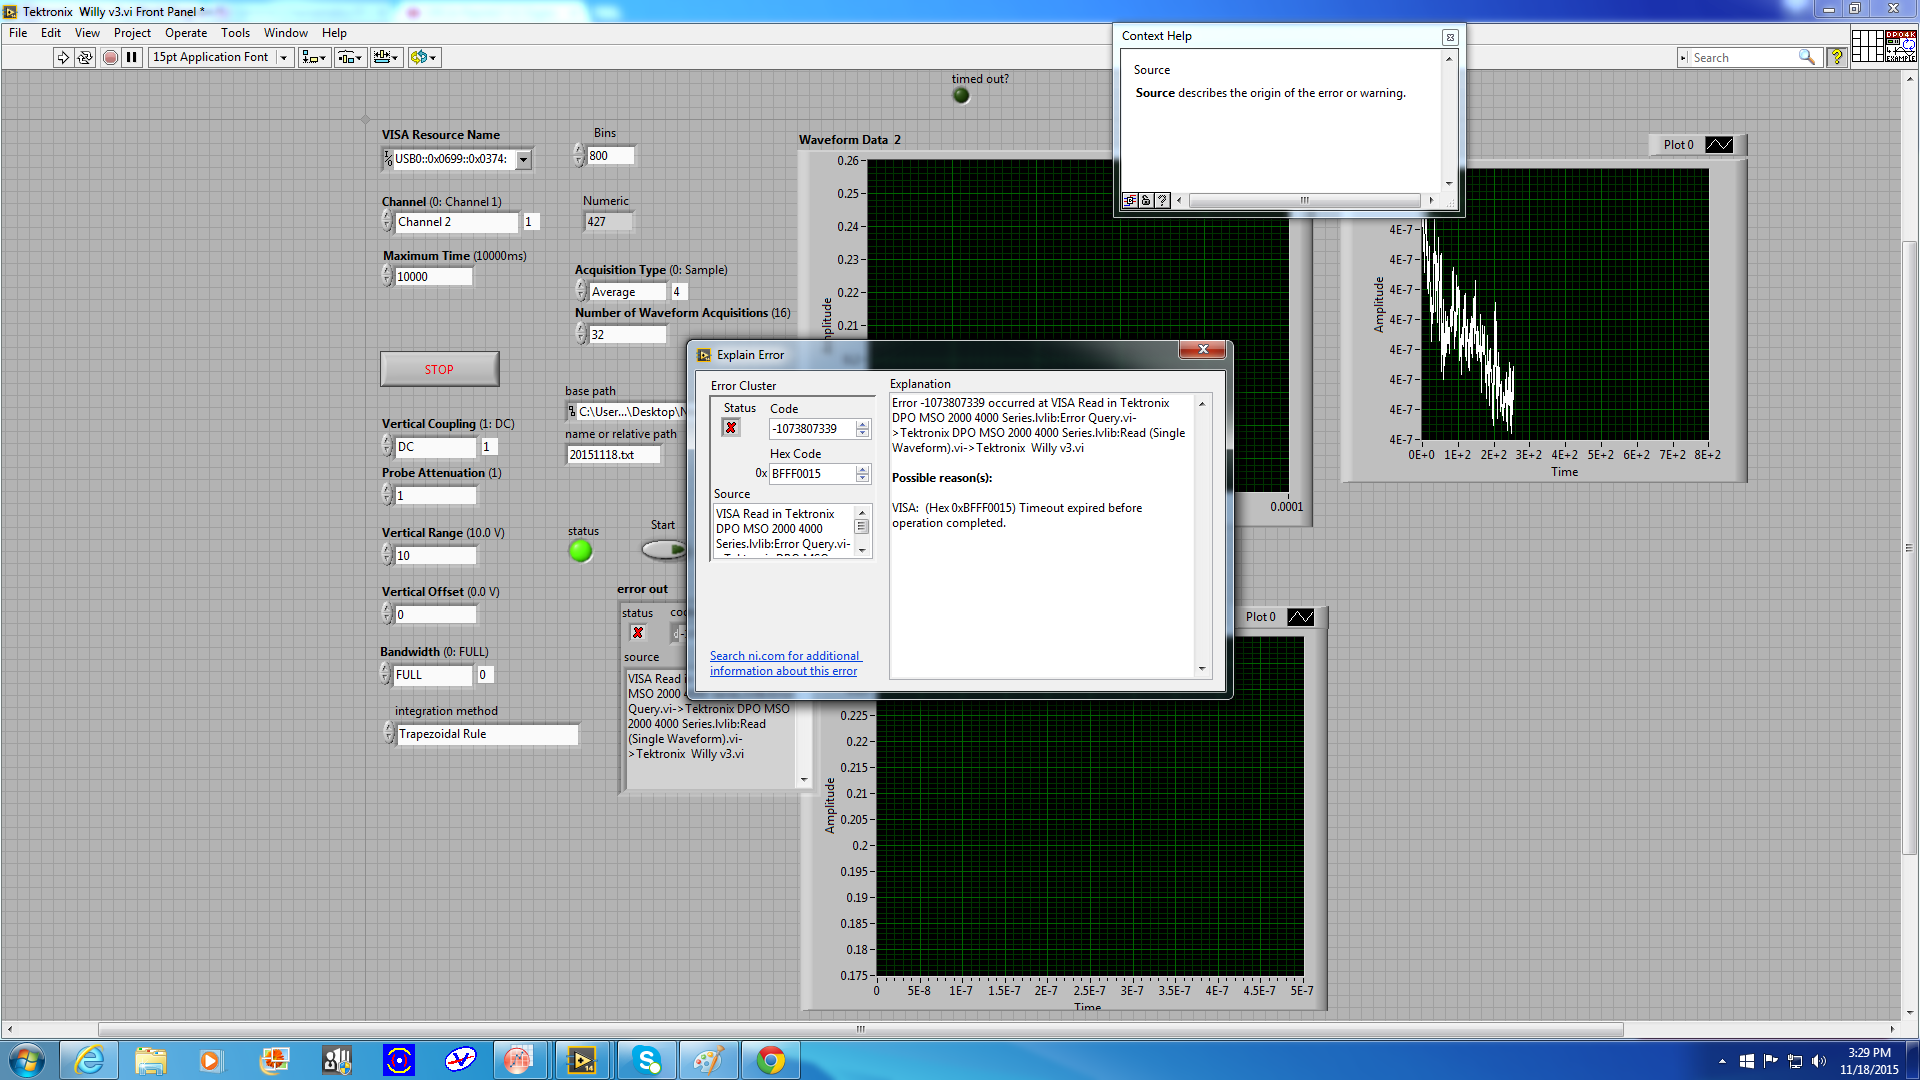Viewport: 1920px width, 1080px height.
Task: Click the error out status indicator
Action: pyautogui.click(x=638, y=633)
